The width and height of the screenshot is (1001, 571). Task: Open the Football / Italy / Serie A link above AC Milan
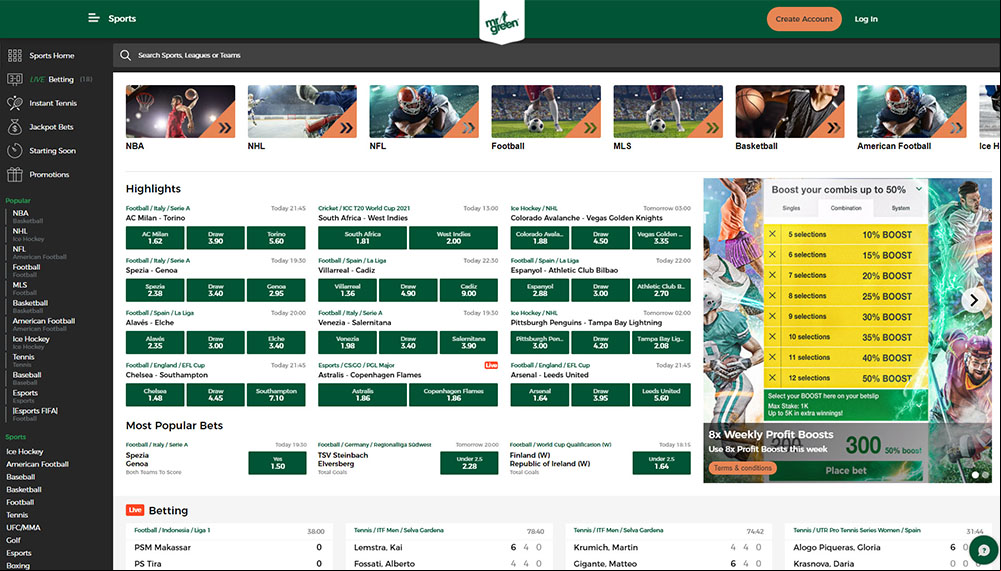pyautogui.click(x=158, y=208)
